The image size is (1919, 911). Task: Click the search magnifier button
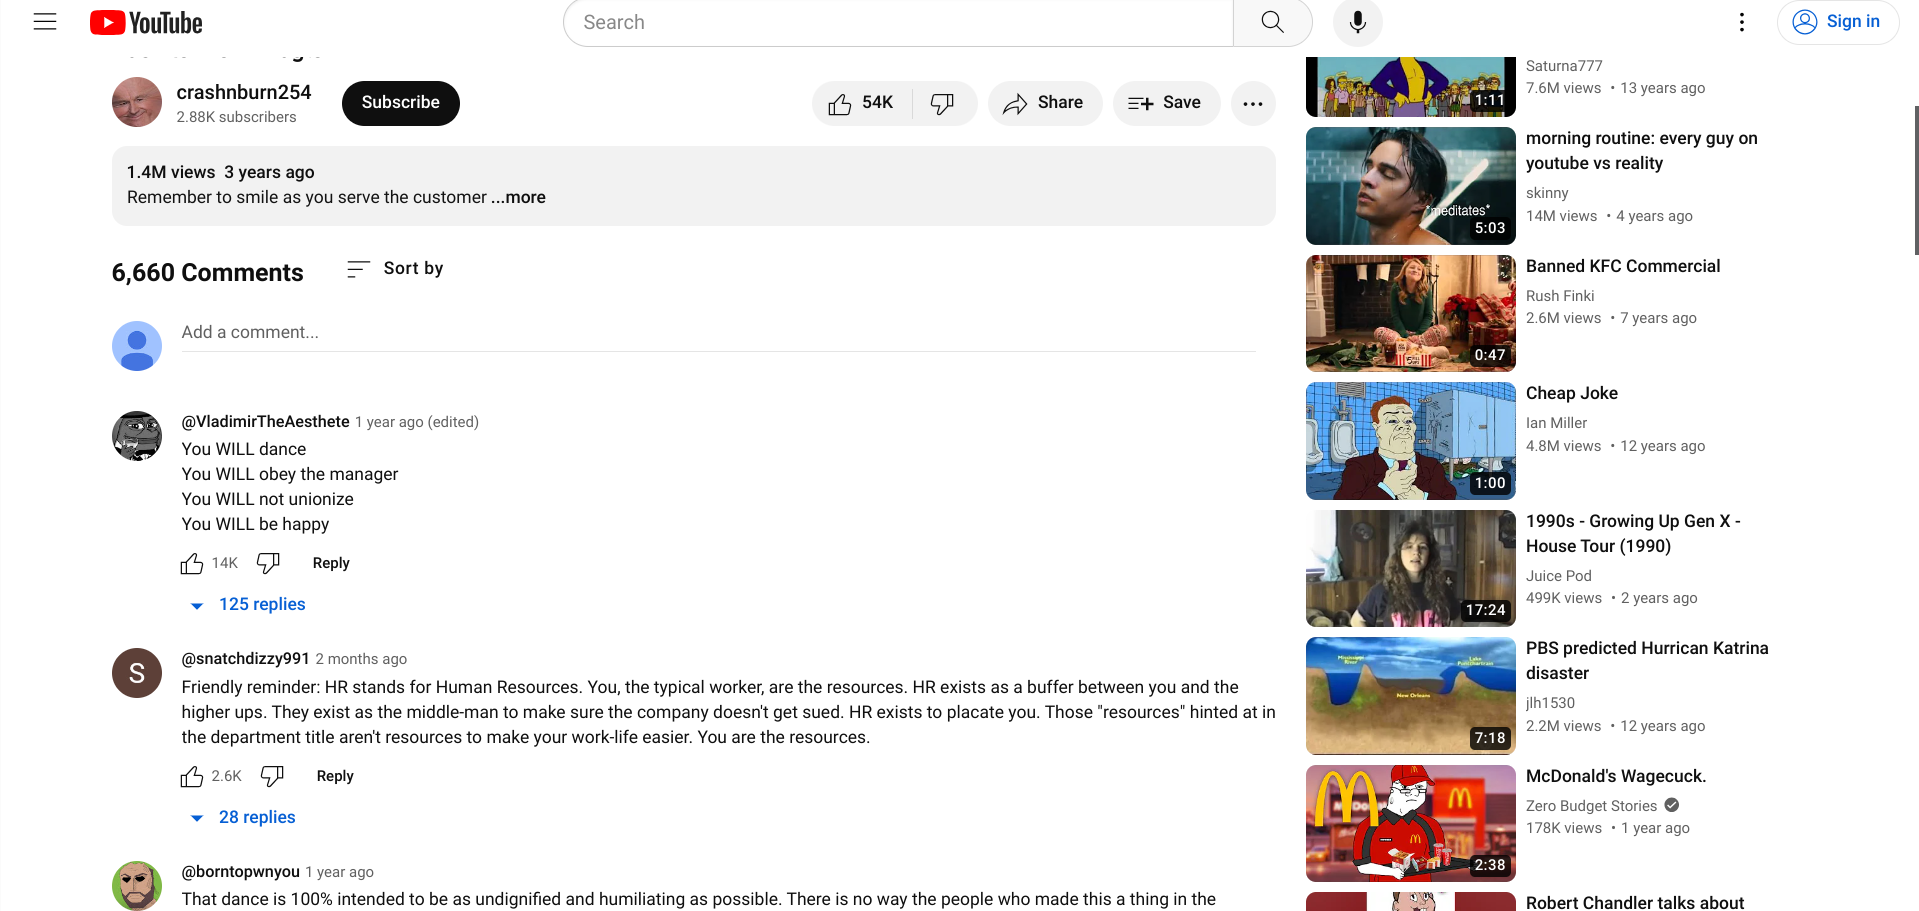pyautogui.click(x=1272, y=22)
